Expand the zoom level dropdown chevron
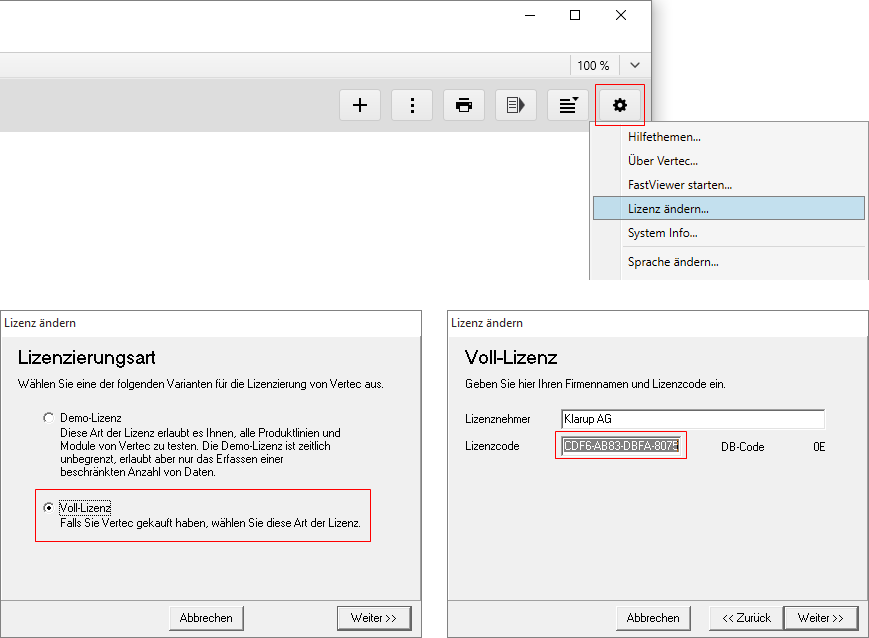 634,65
